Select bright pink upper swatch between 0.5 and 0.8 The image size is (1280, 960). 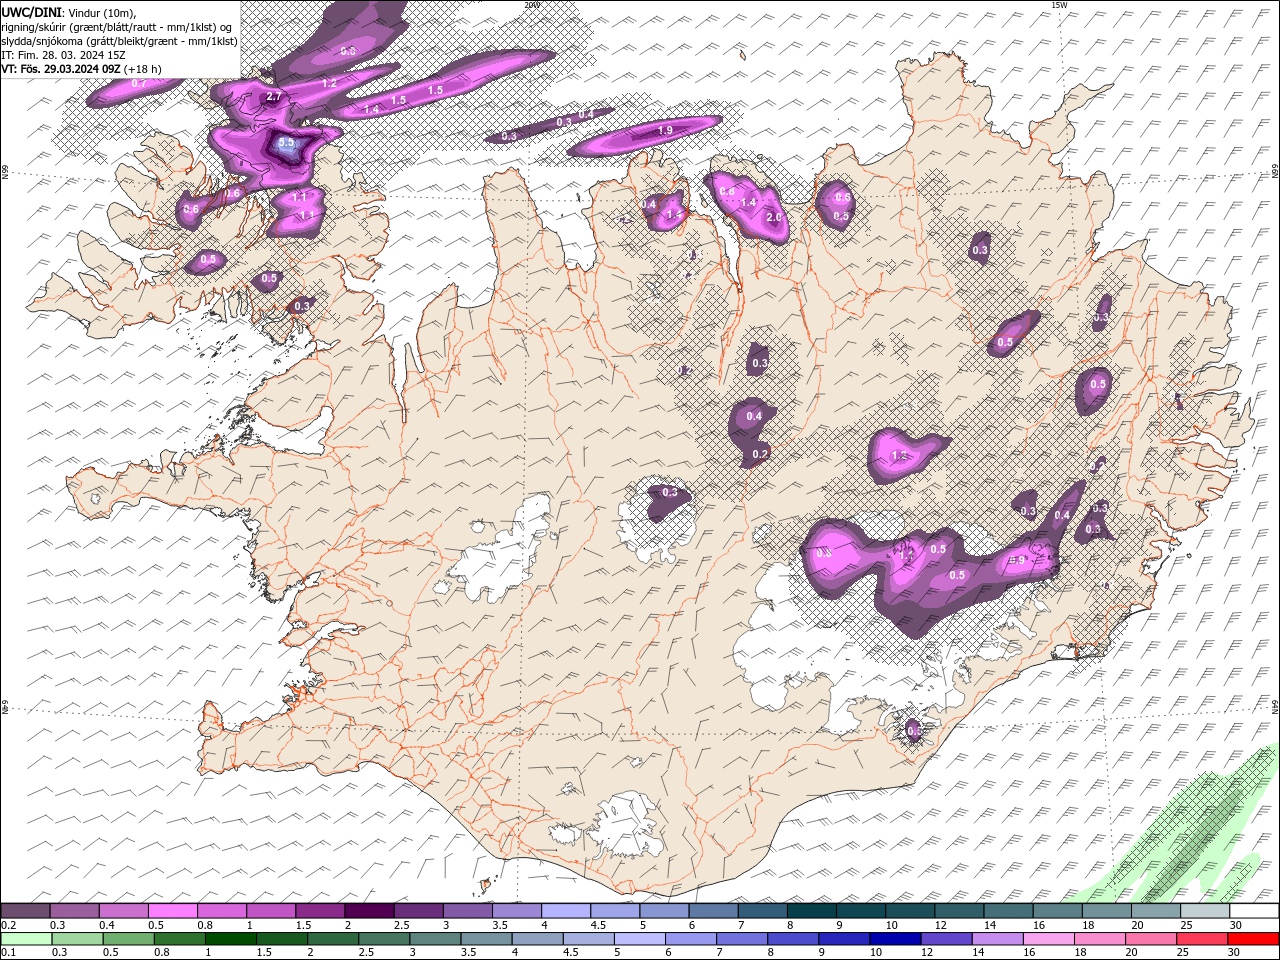[x=173, y=911]
